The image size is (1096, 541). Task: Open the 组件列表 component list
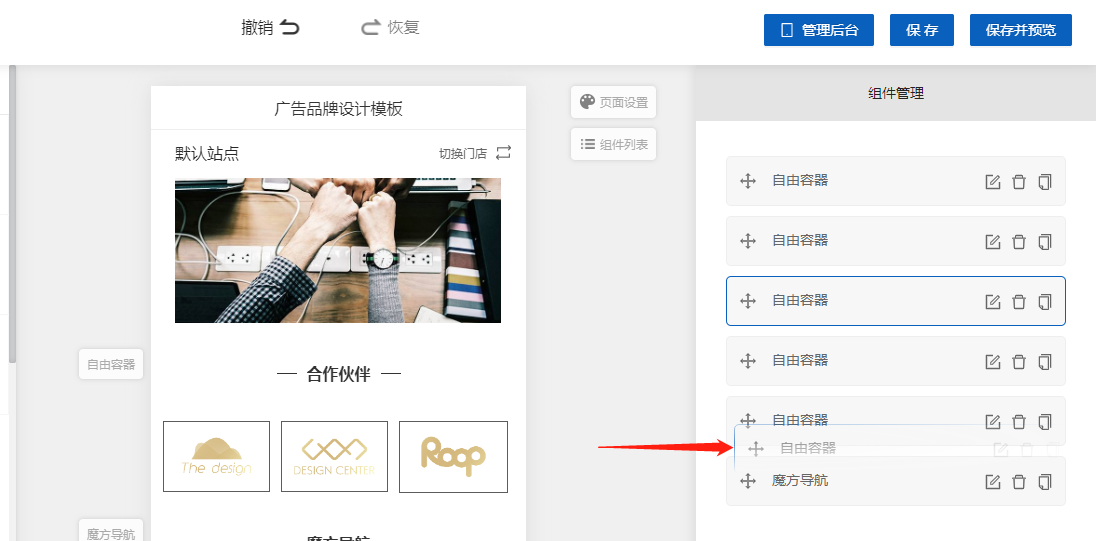point(614,144)
